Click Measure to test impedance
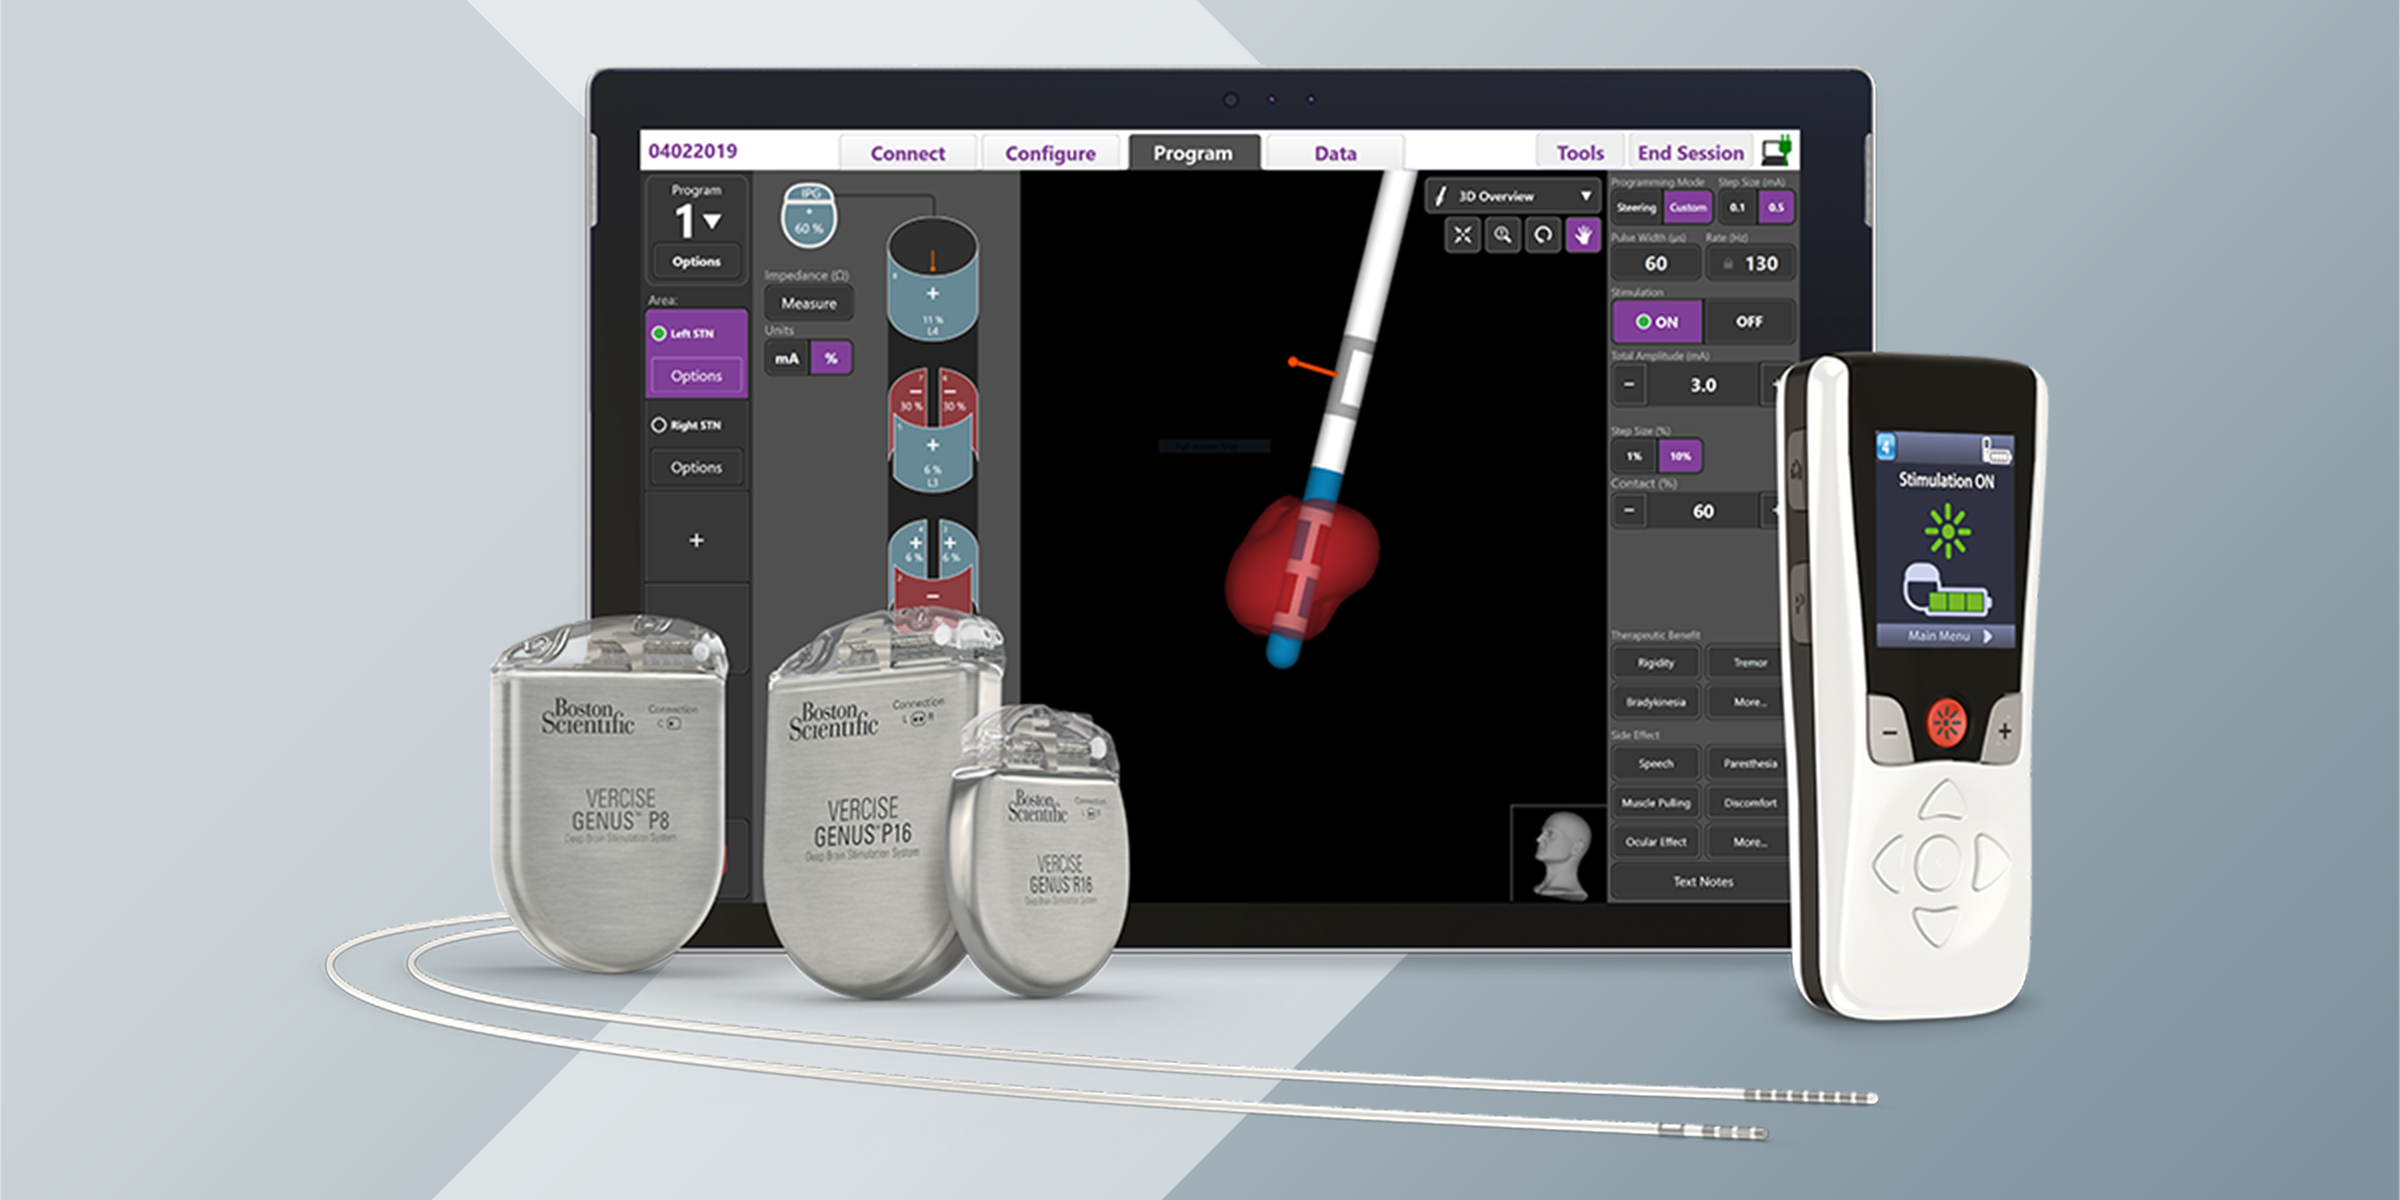Viewport: 2400px width, 1200px height. tap(808, 302)
